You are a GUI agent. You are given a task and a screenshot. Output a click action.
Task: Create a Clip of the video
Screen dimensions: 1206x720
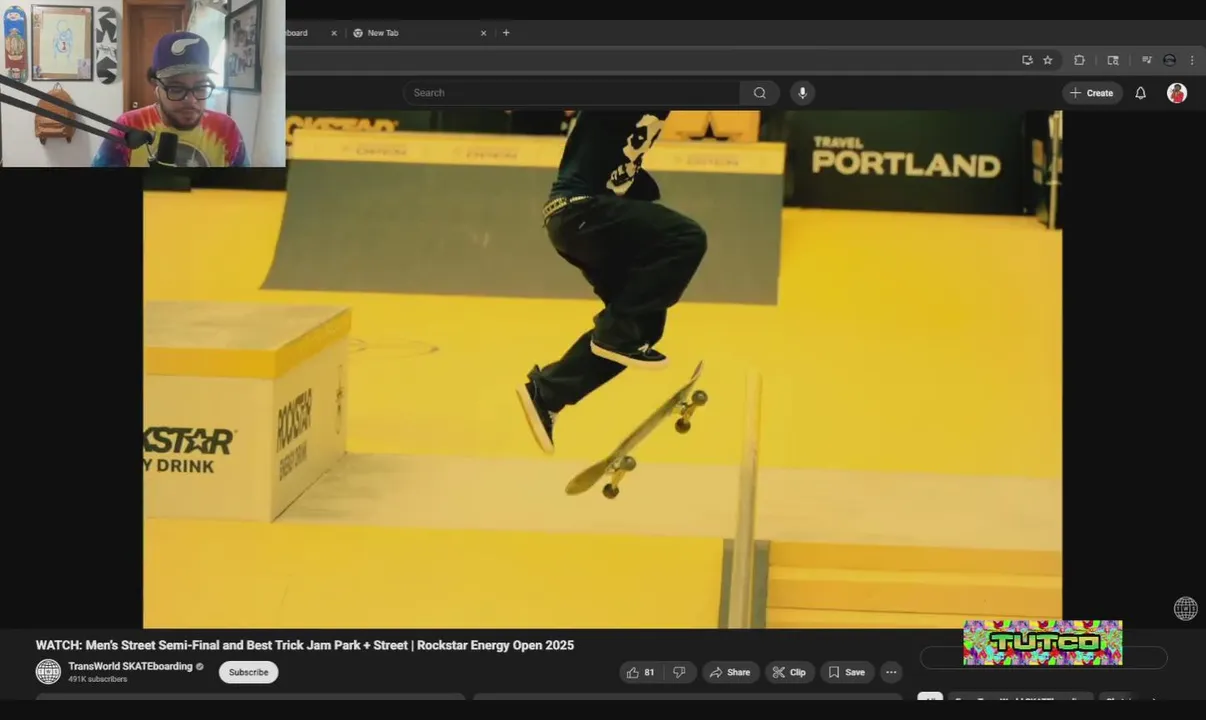coord(789,672)
